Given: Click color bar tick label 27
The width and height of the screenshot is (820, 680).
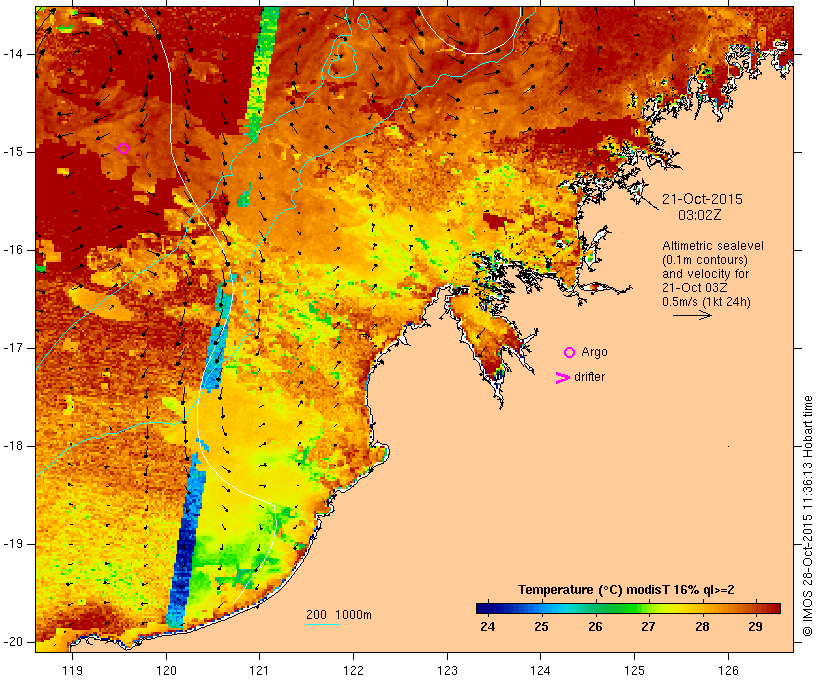Looking at the screenshot, I should click(x=648, y=626).
